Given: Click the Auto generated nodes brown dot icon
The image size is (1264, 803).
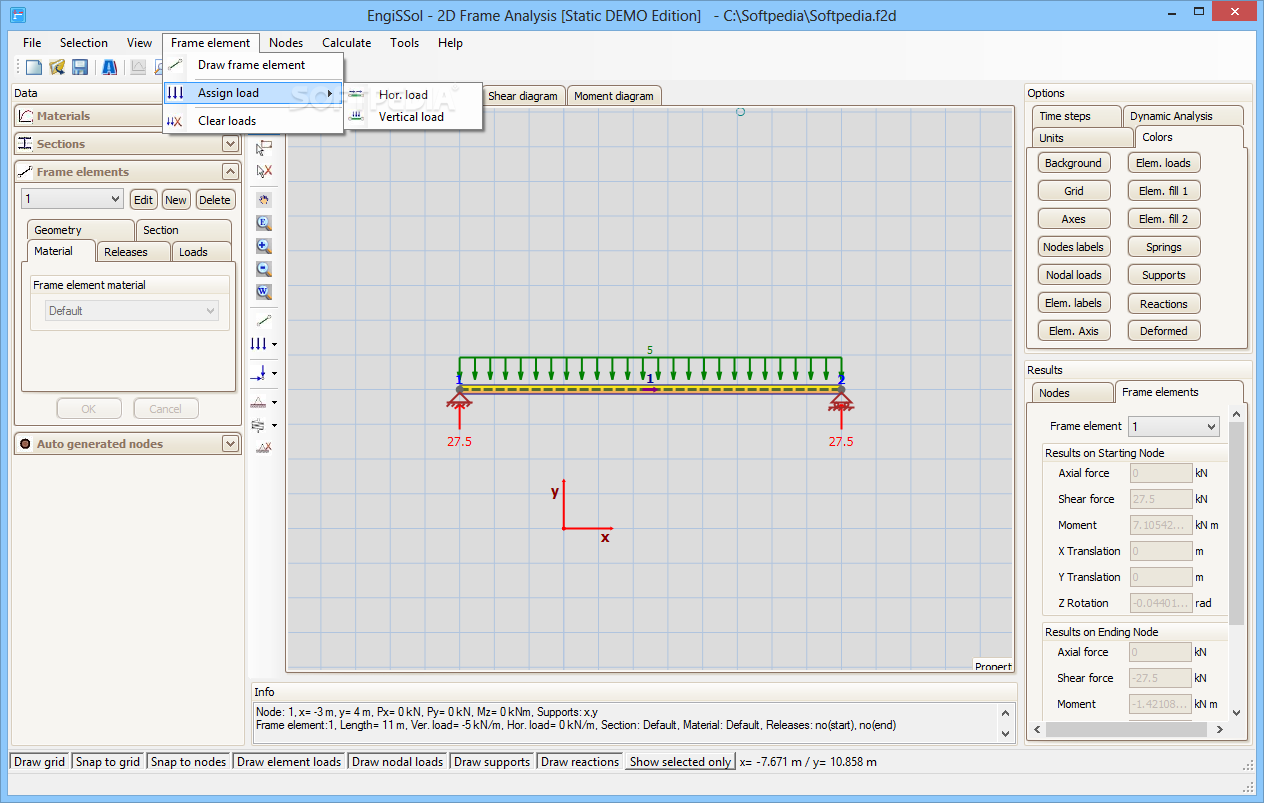Looking at the screenshot, I should tap(26, 444).
